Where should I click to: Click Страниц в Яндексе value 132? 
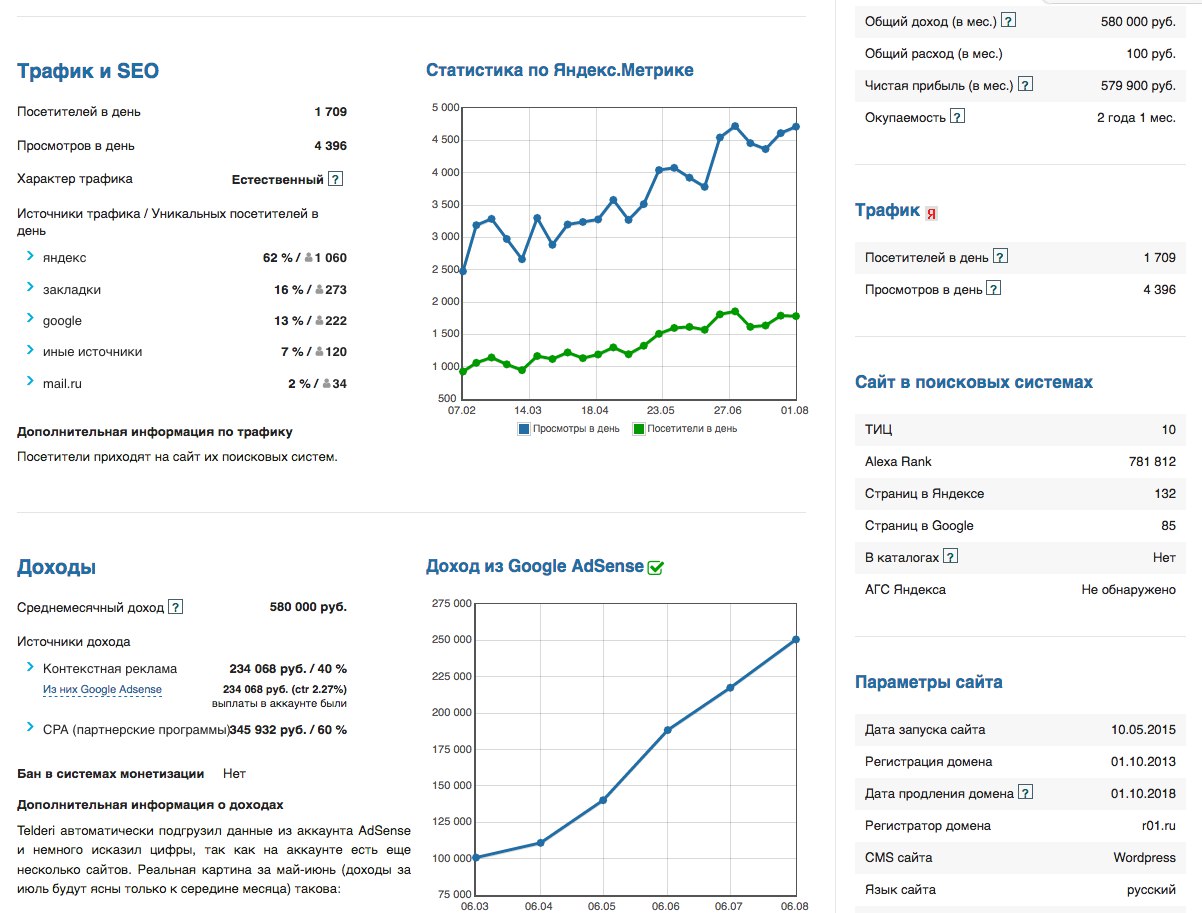point(1165,494)
